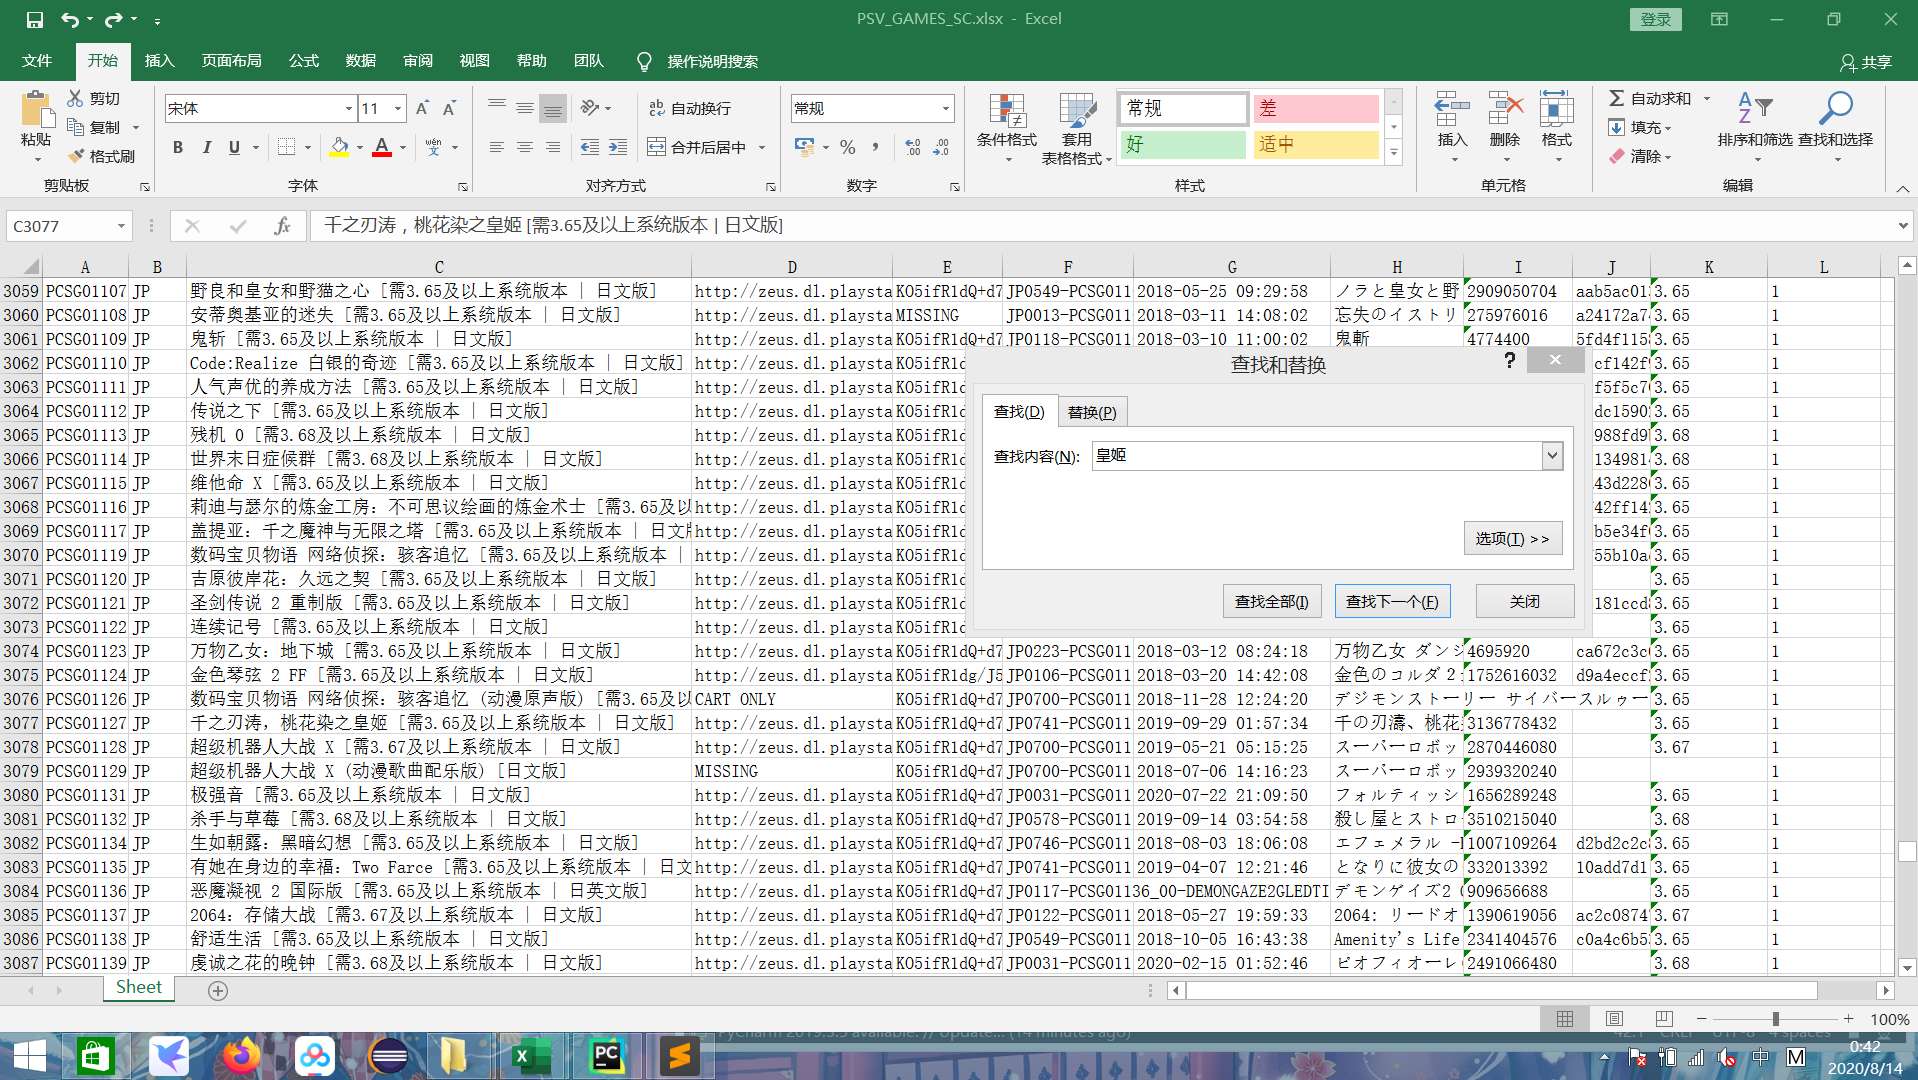Apply yellow fill color bucket
The height and width of the screenshot is (1080, 1918).
click(x=339, y=147)
